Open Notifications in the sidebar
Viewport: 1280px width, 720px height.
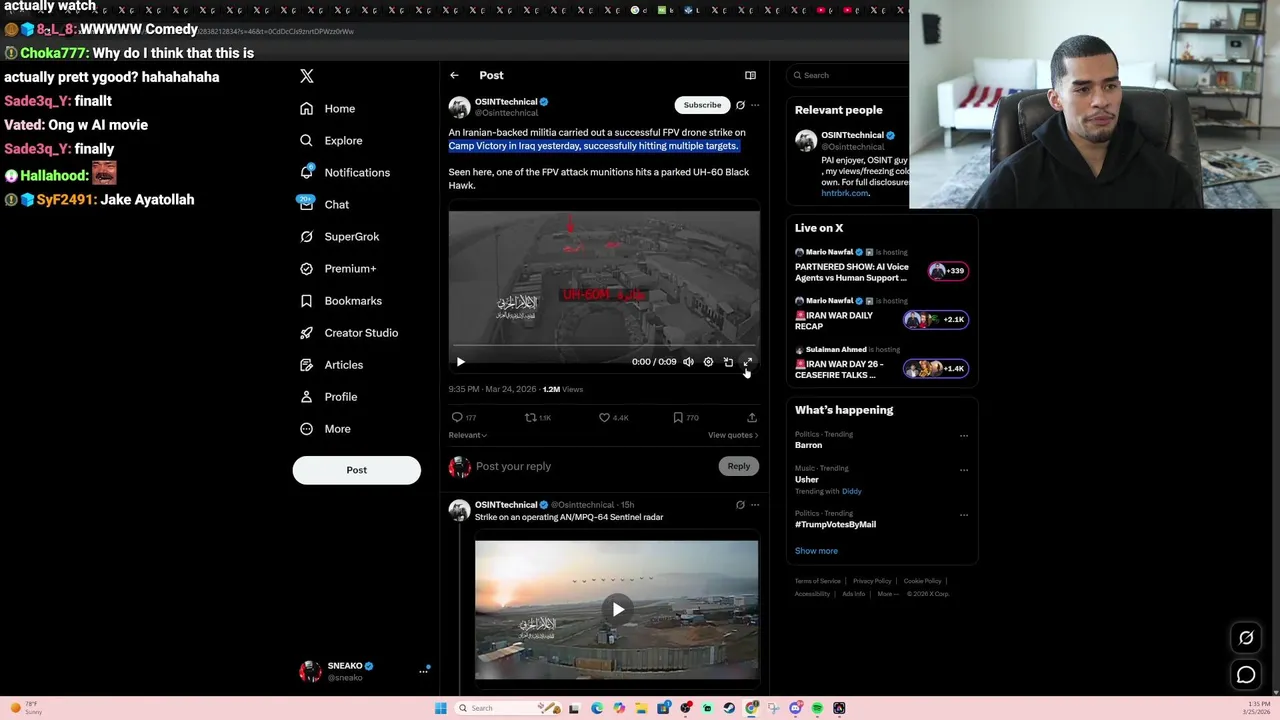click(345, 173)
